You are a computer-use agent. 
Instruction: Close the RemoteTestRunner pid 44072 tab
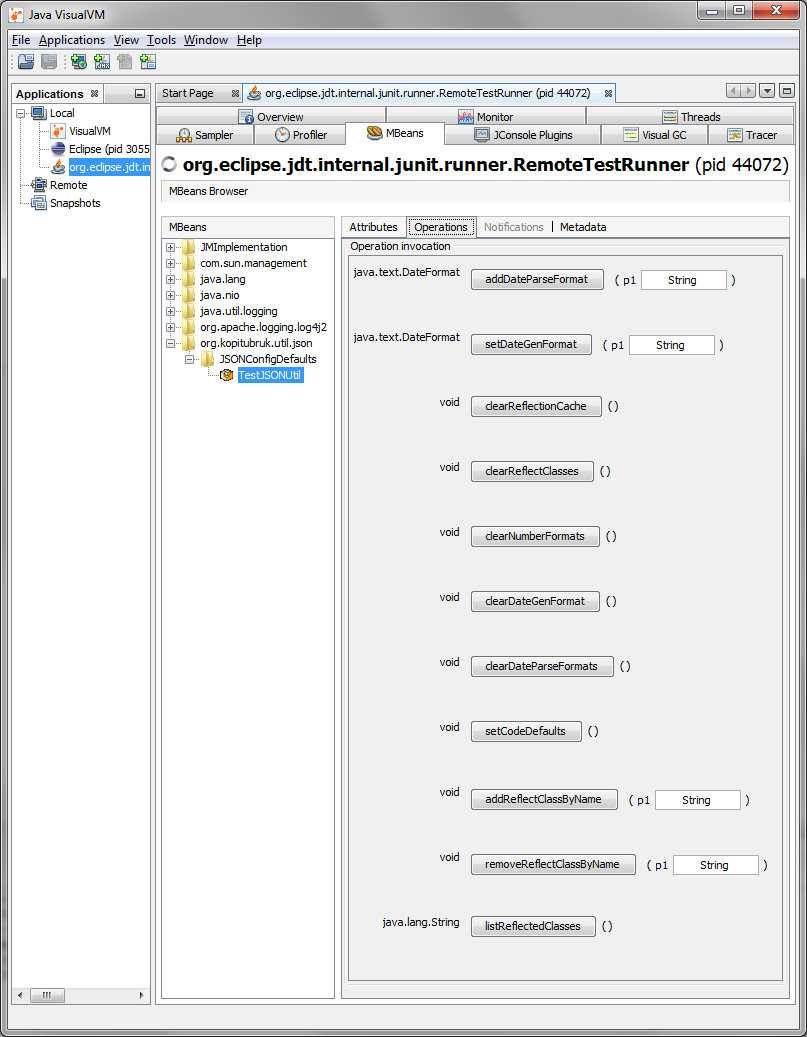608,93
